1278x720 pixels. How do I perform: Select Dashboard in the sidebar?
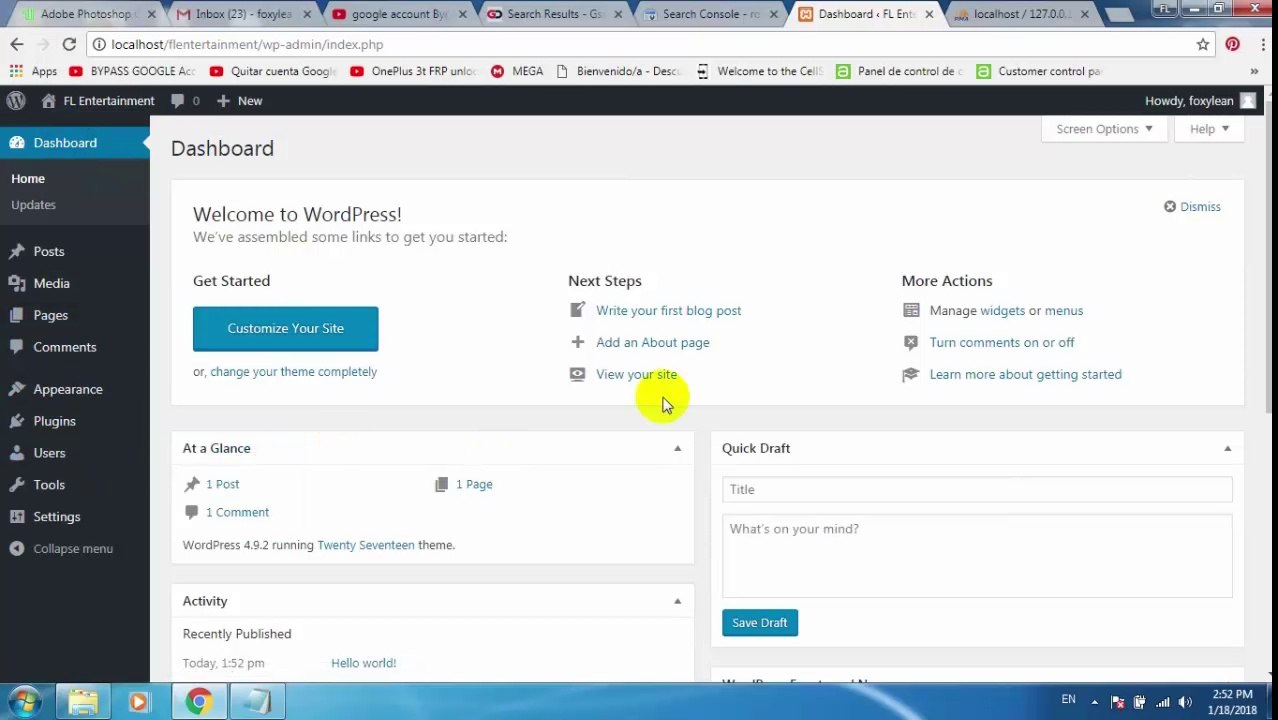[75, 143]
